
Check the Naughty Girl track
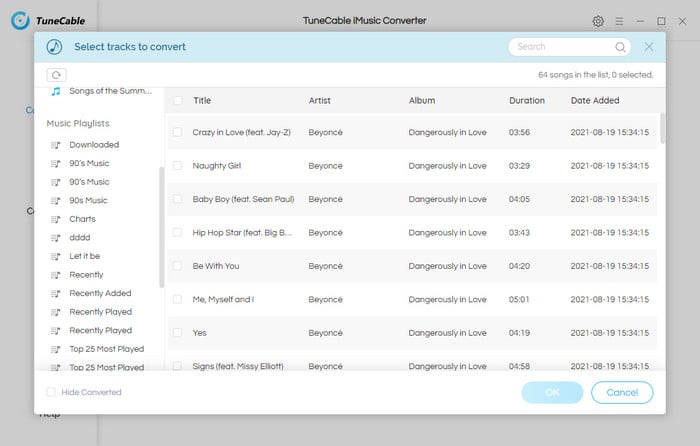coord(177,166)
